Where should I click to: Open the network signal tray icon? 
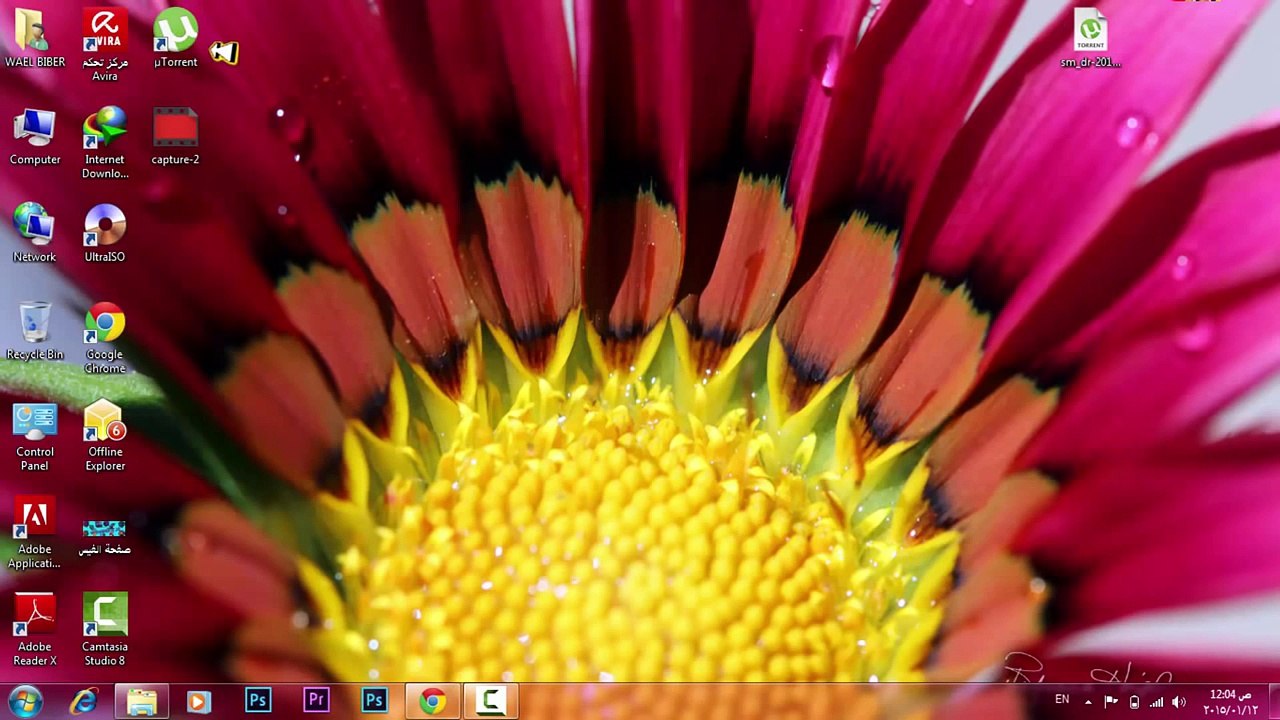click(x=1156, y=702)
